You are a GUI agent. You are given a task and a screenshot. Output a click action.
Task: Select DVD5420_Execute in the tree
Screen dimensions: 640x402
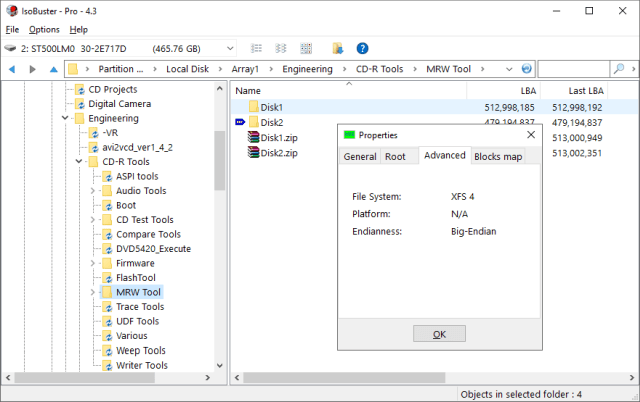coord(153,249)
